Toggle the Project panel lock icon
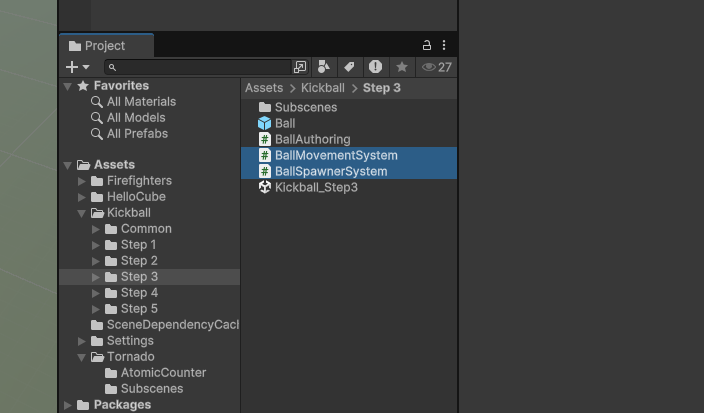The image size is (704, 413). [x=427, y=45]
